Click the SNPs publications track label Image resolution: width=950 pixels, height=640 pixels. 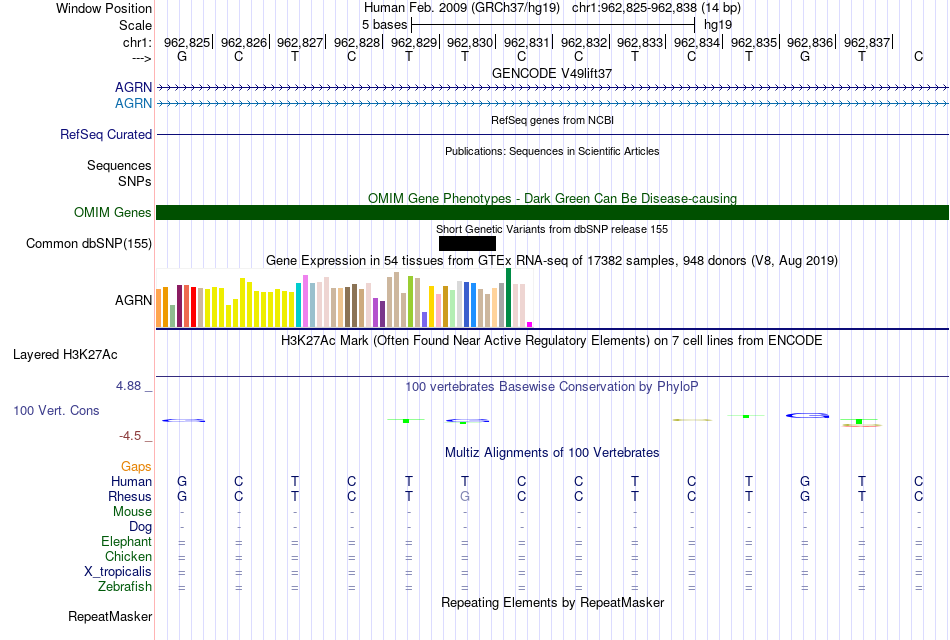coord(135,181)
